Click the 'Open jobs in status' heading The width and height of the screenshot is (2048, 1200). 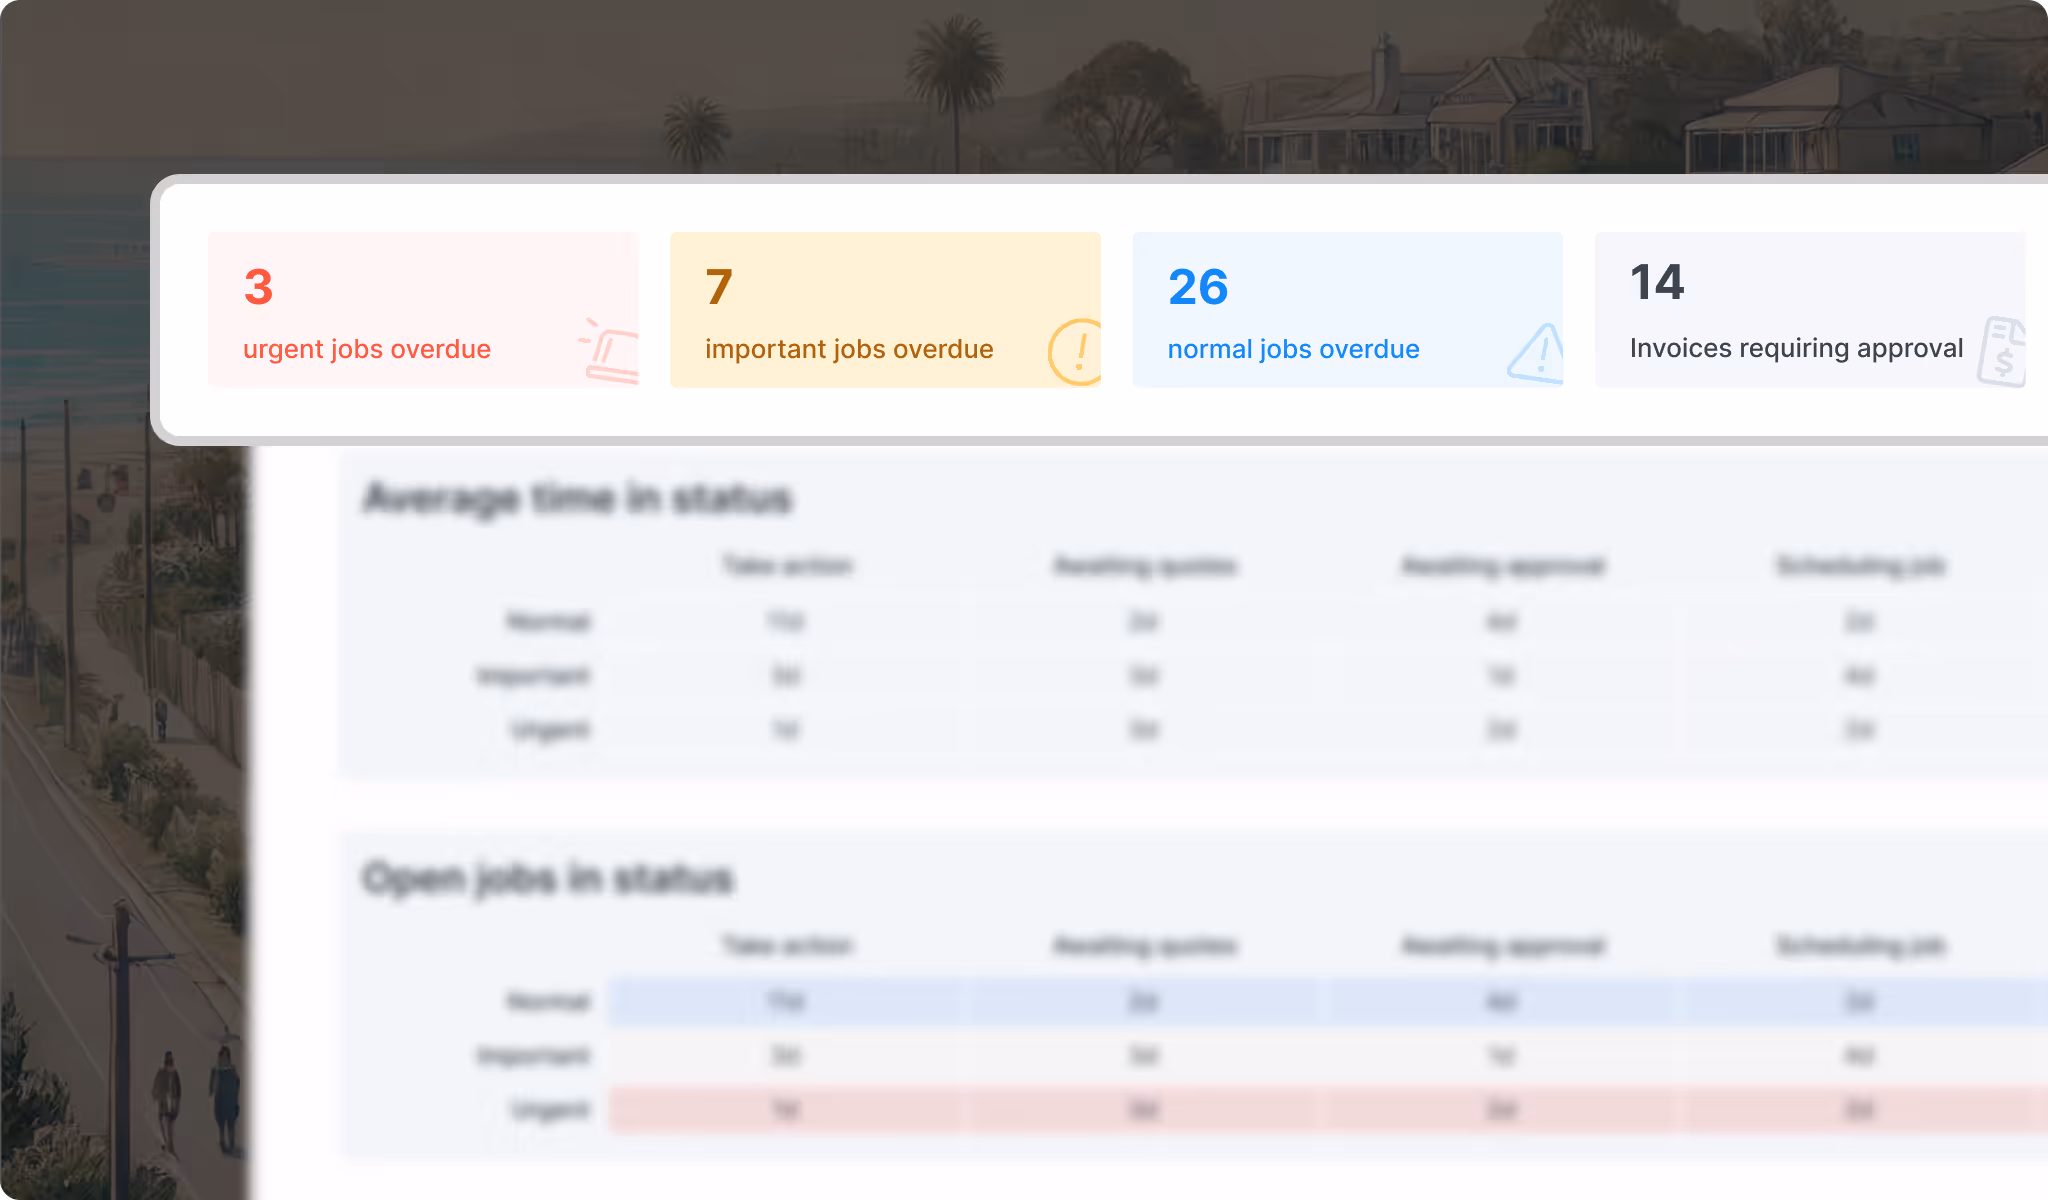point(548,878)
